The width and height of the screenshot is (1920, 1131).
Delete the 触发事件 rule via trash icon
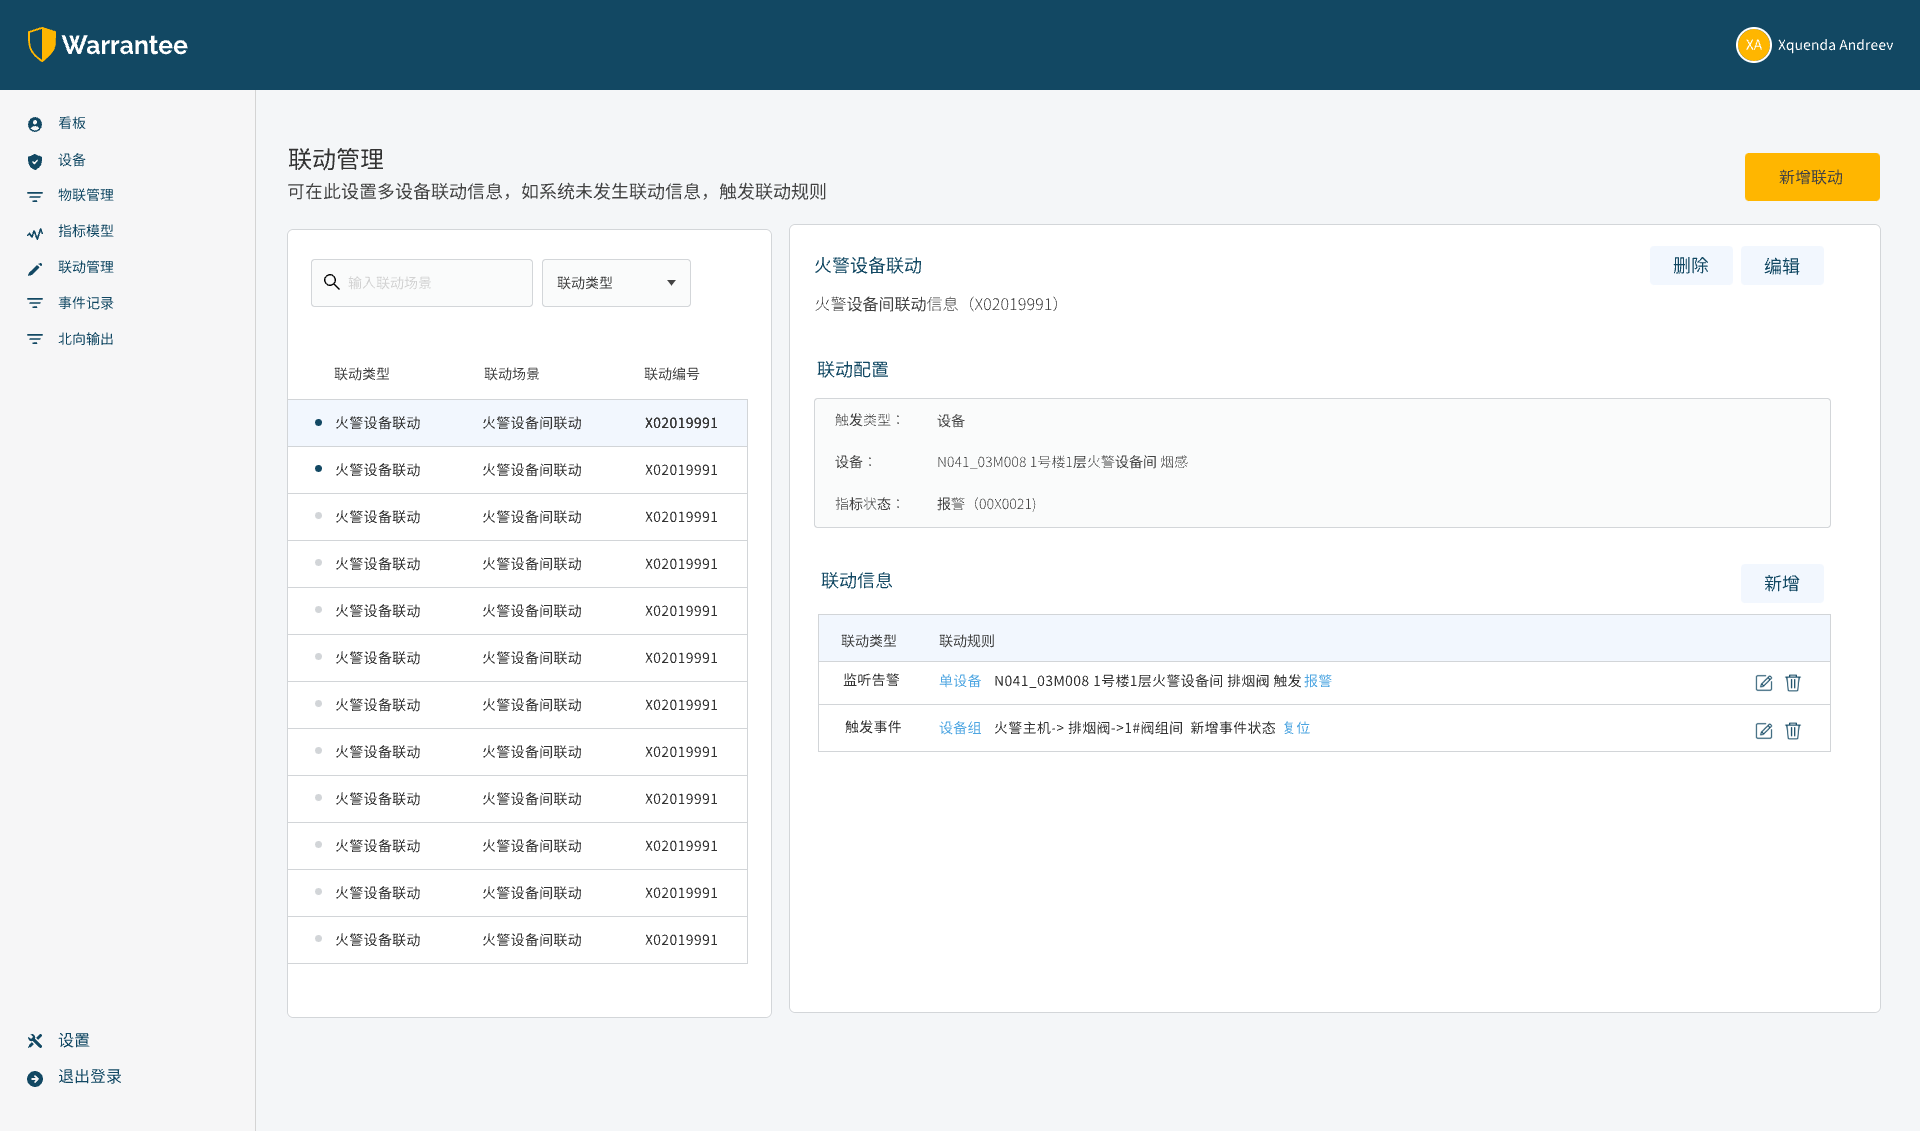coord(1793,731)
